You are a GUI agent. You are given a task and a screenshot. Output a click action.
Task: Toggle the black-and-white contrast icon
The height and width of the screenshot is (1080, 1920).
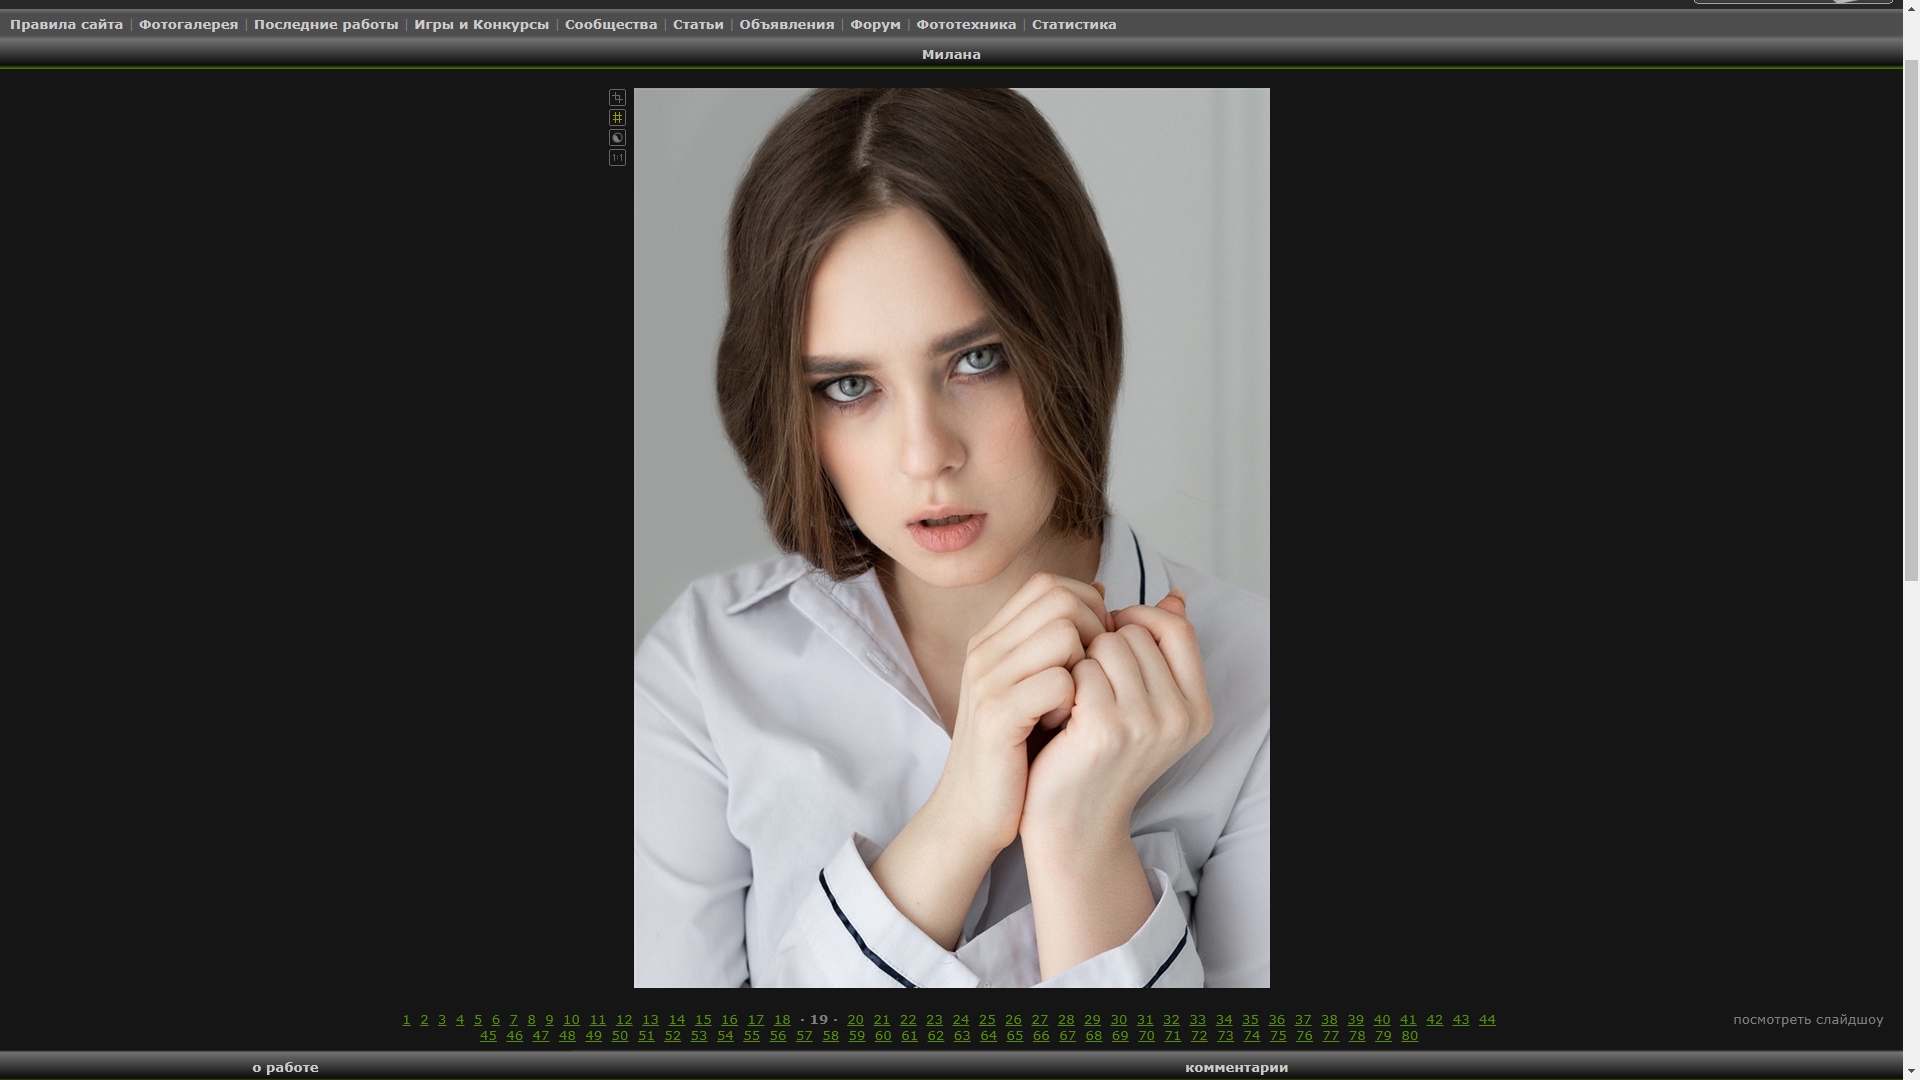pyautogui.click(x=617, y=137)
